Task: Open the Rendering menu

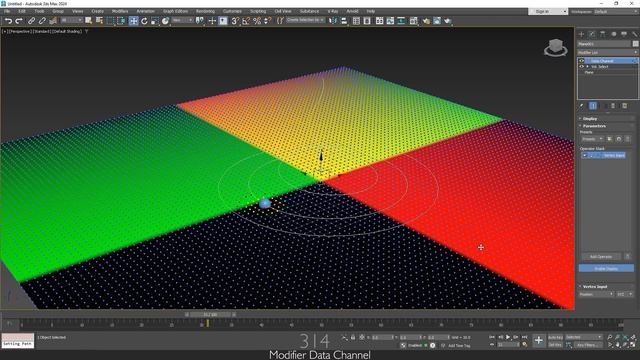Action: pos(205,11)
